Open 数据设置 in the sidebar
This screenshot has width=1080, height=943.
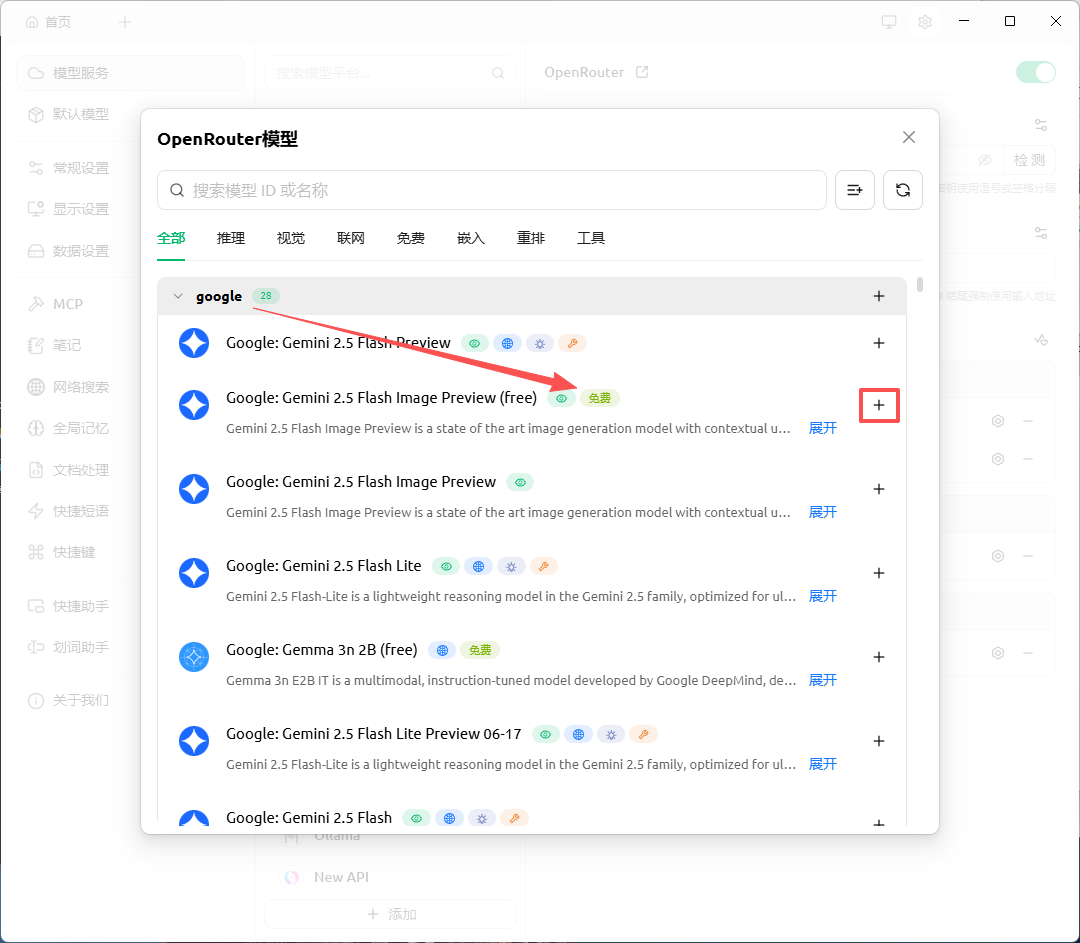click(x=81, y=251)
